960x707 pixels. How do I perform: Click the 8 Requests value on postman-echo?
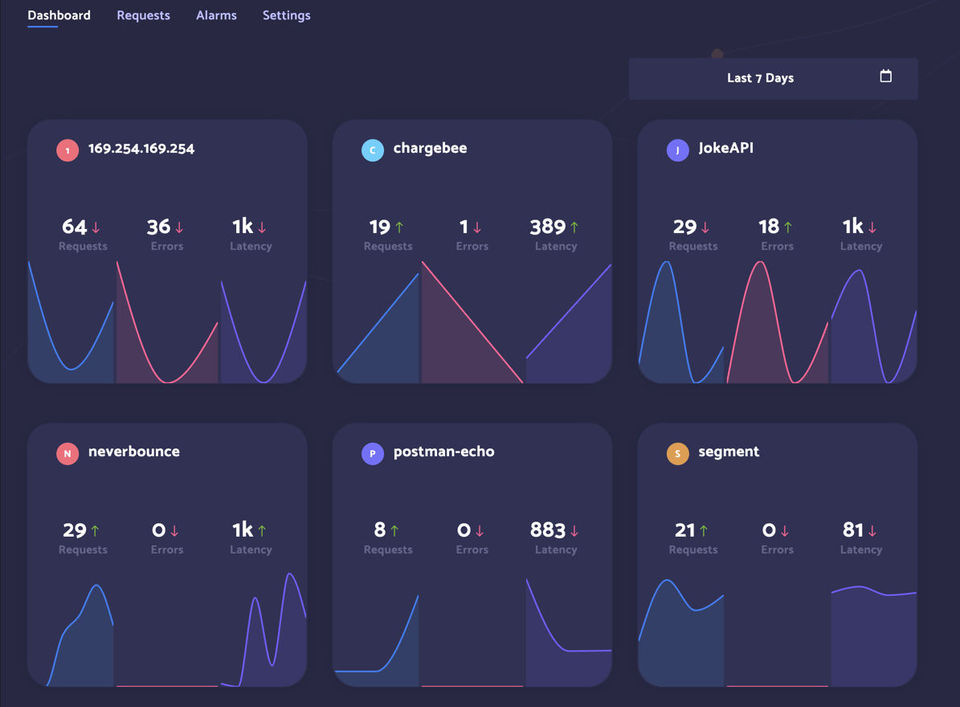point(380,530)
